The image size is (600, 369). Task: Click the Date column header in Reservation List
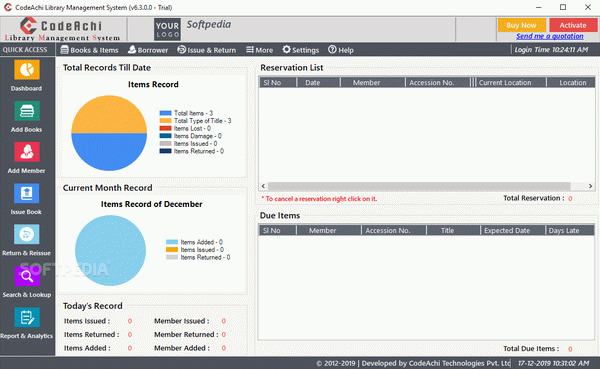tap(318, 83)
